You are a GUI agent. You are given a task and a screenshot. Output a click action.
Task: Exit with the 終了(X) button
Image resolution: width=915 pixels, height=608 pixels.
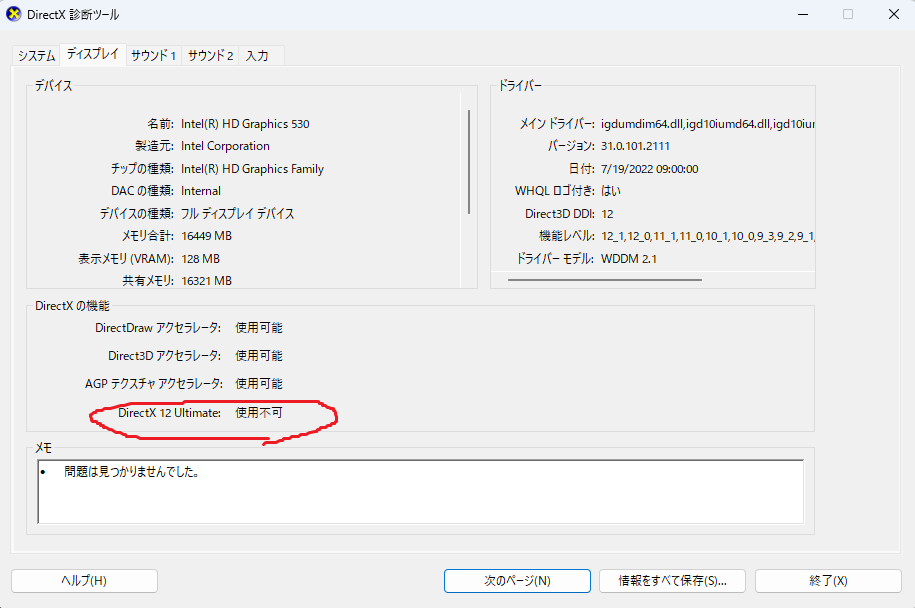click(x=828, y=581)
